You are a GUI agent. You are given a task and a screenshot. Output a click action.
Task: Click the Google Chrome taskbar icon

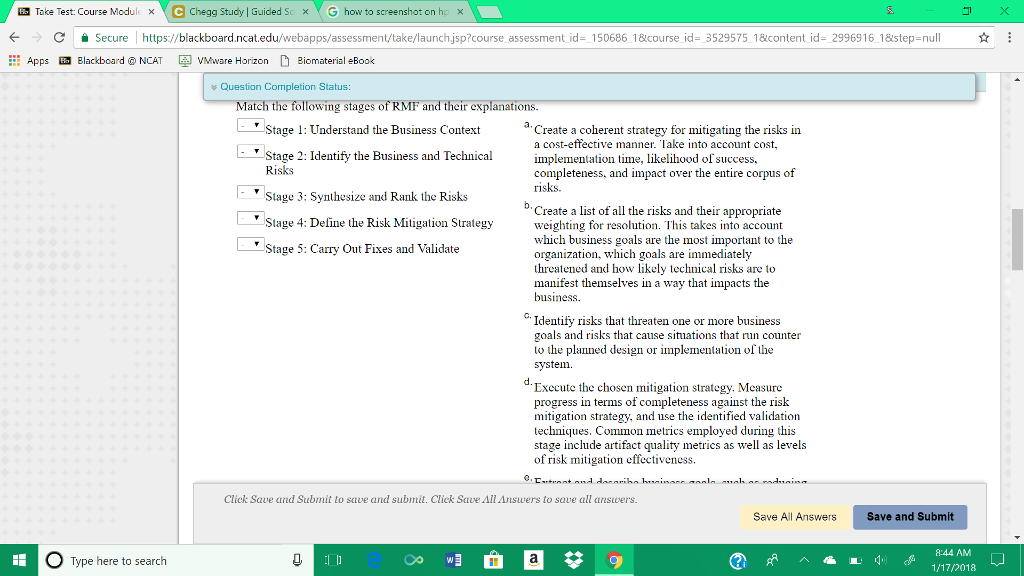click(x=613, y=560)
